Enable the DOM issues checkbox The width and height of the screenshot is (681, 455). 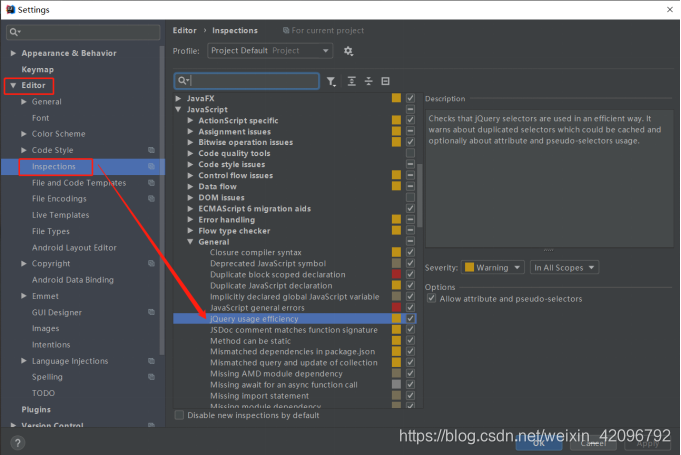[410, 197]
